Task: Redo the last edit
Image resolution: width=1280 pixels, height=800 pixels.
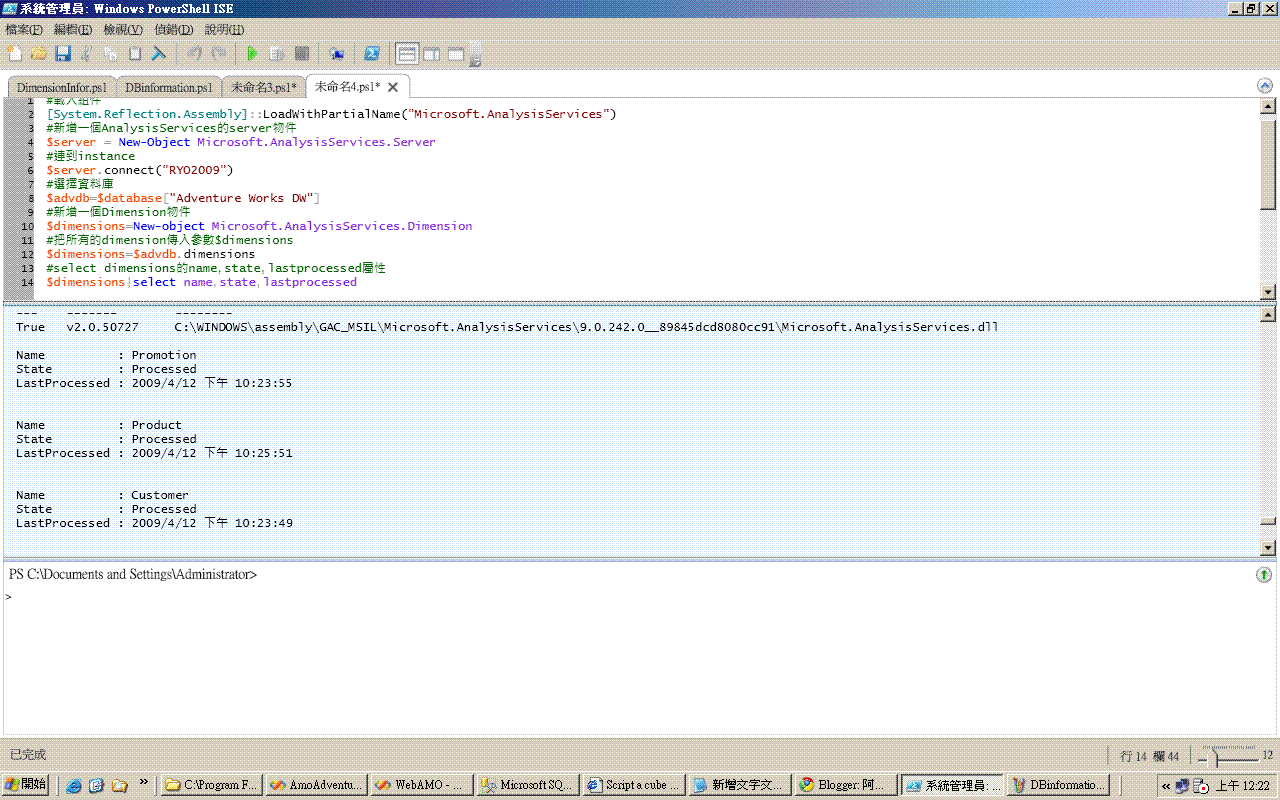Action: 218,54
